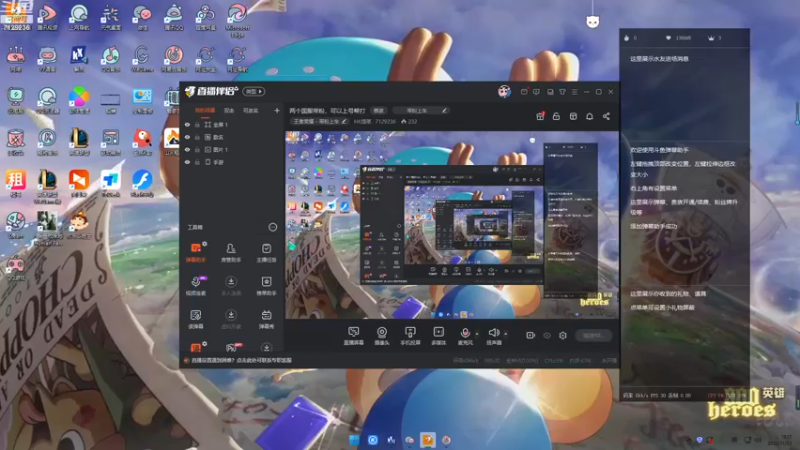Image resolution: width=800 pixels, height=450 pixels.
Task: Collapse the 工具箱 toolbox section
Action: (272, 227)
